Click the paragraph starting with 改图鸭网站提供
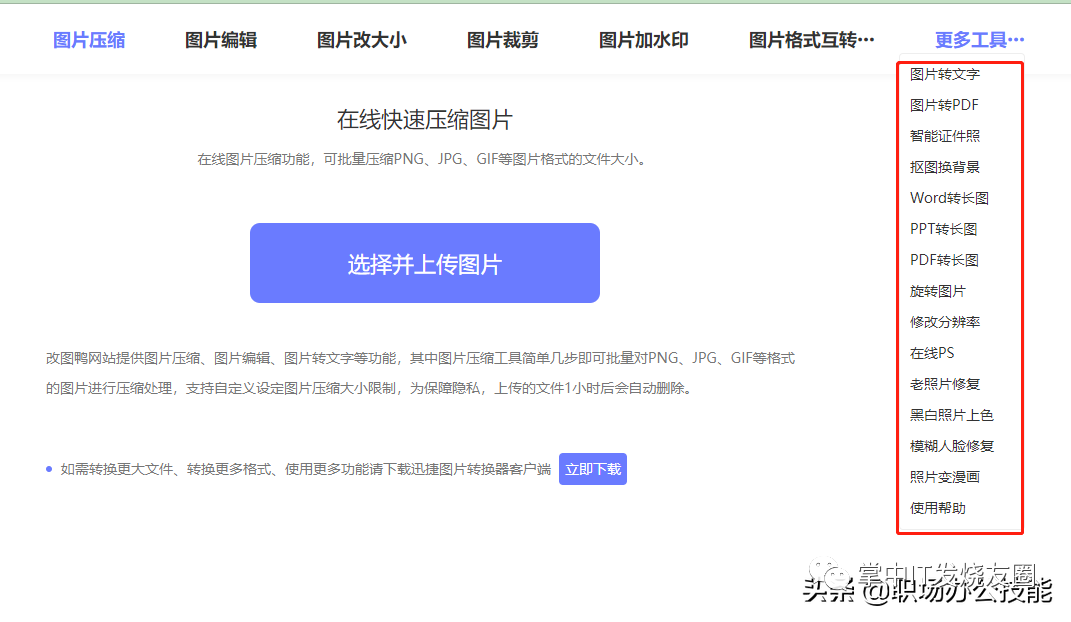The image size is (1071, 622). 420,373
